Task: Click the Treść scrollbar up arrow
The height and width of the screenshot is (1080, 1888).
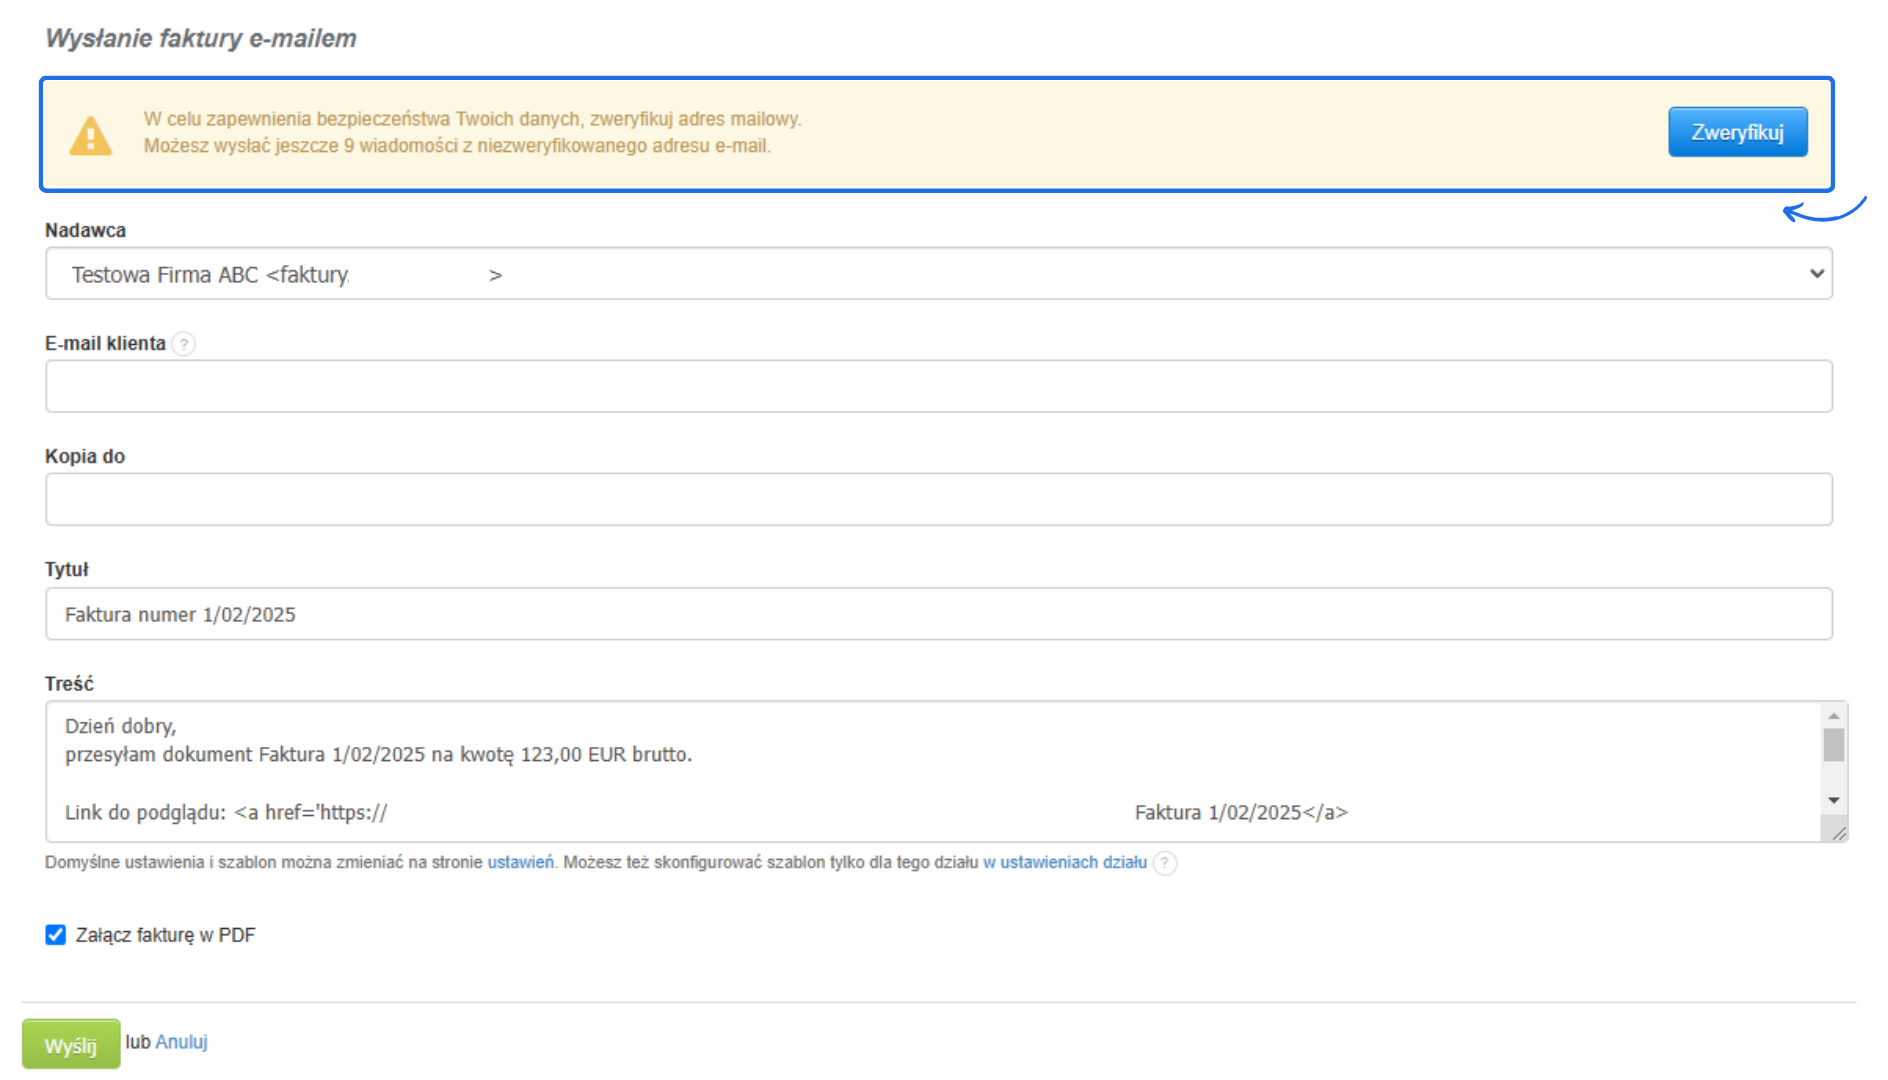Action: (x=1834, y=716)
